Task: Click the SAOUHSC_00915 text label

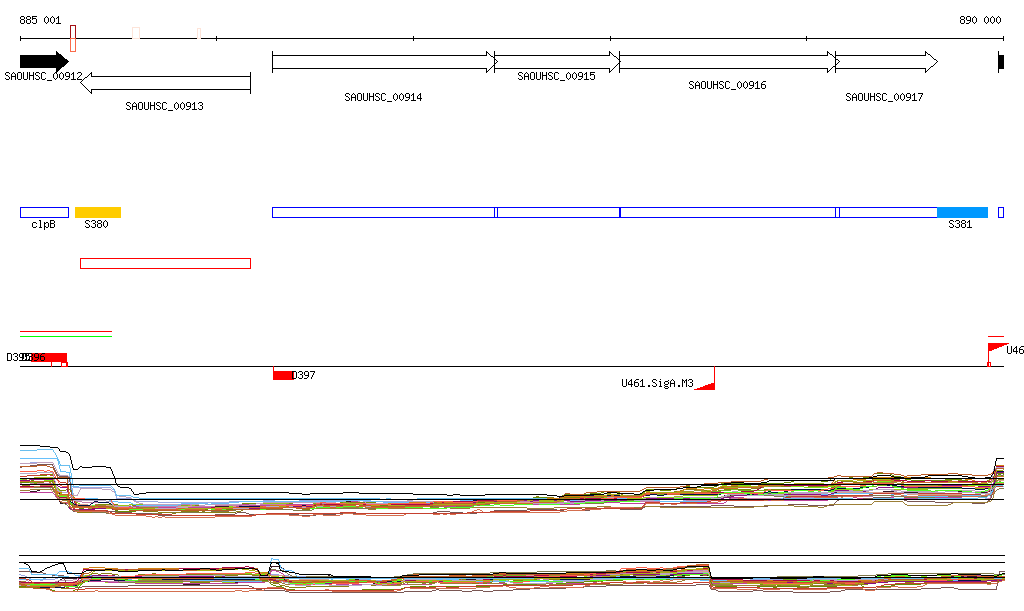Action: coord(556,76)
